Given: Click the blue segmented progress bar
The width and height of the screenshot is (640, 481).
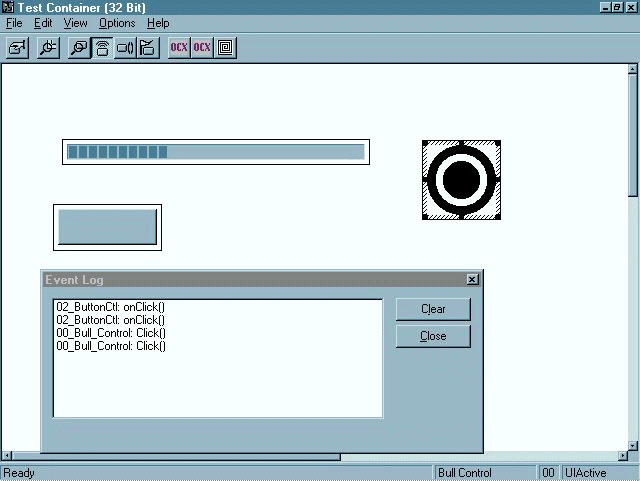Looking at the screenshot, I should tap(216, 152).
